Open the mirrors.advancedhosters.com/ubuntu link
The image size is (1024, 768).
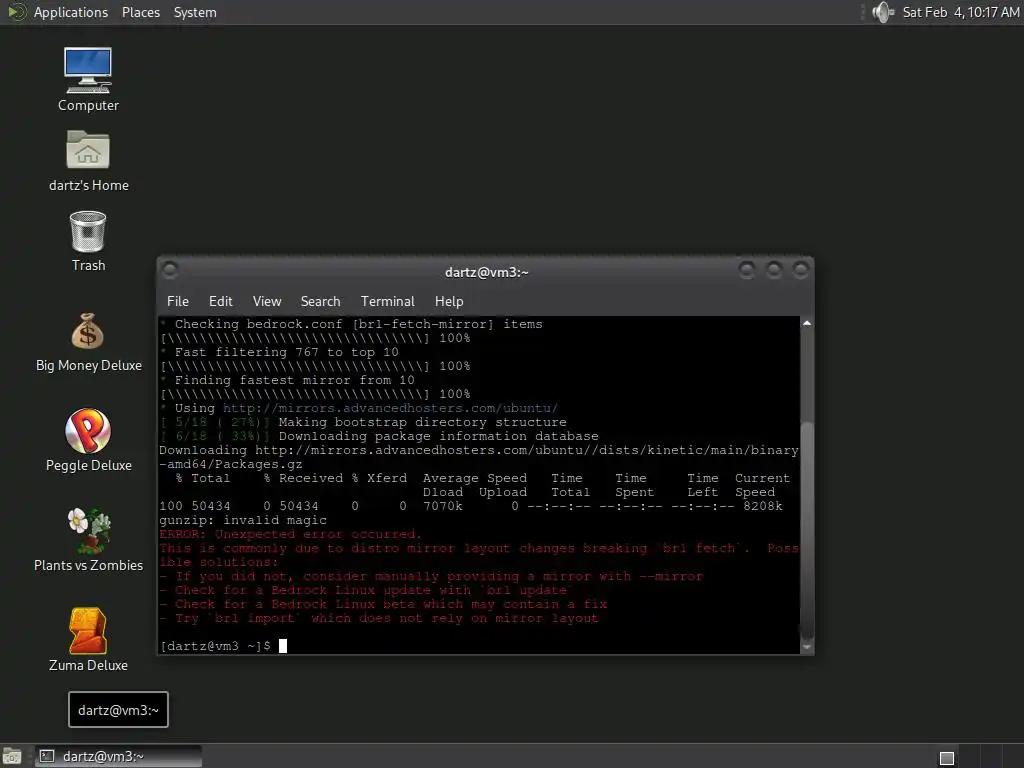coord(390,408)
